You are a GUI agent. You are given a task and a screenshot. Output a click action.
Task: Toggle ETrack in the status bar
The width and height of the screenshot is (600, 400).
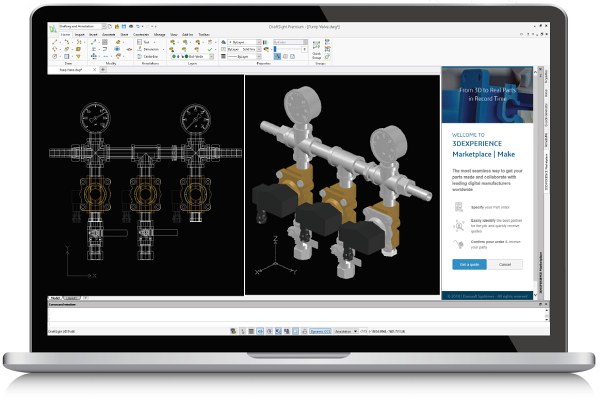(x=287, y=331)
